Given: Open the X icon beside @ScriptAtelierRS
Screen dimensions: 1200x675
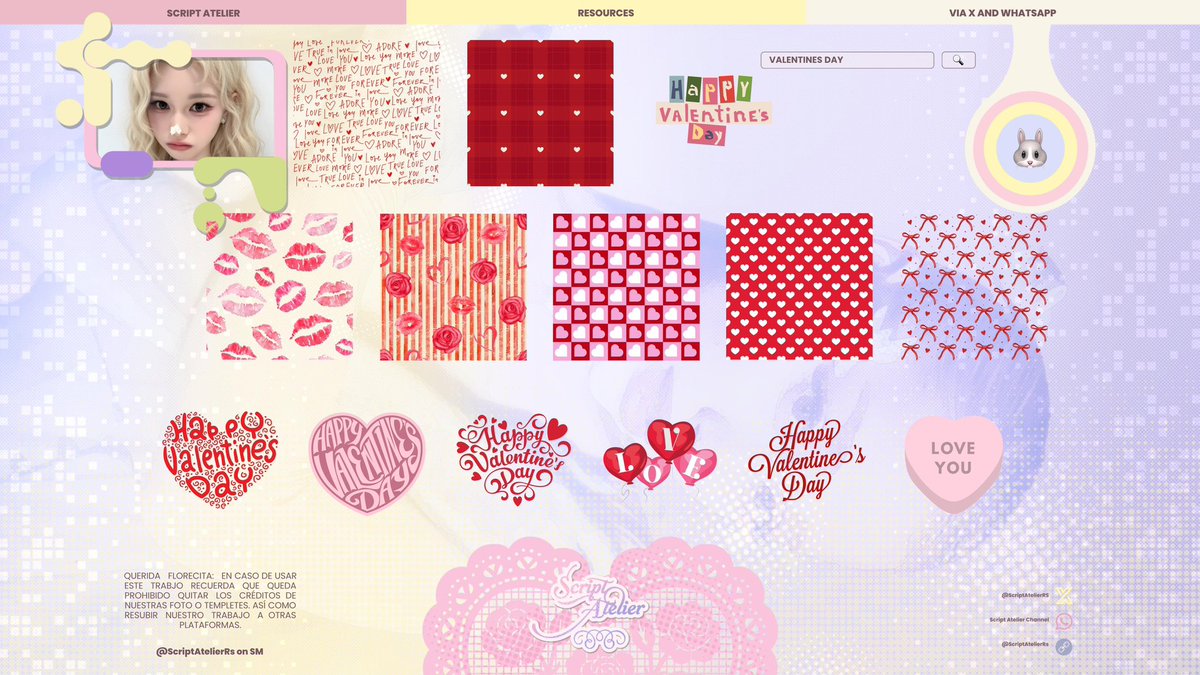Looking at the screenshot, I should click(1064, 596).
